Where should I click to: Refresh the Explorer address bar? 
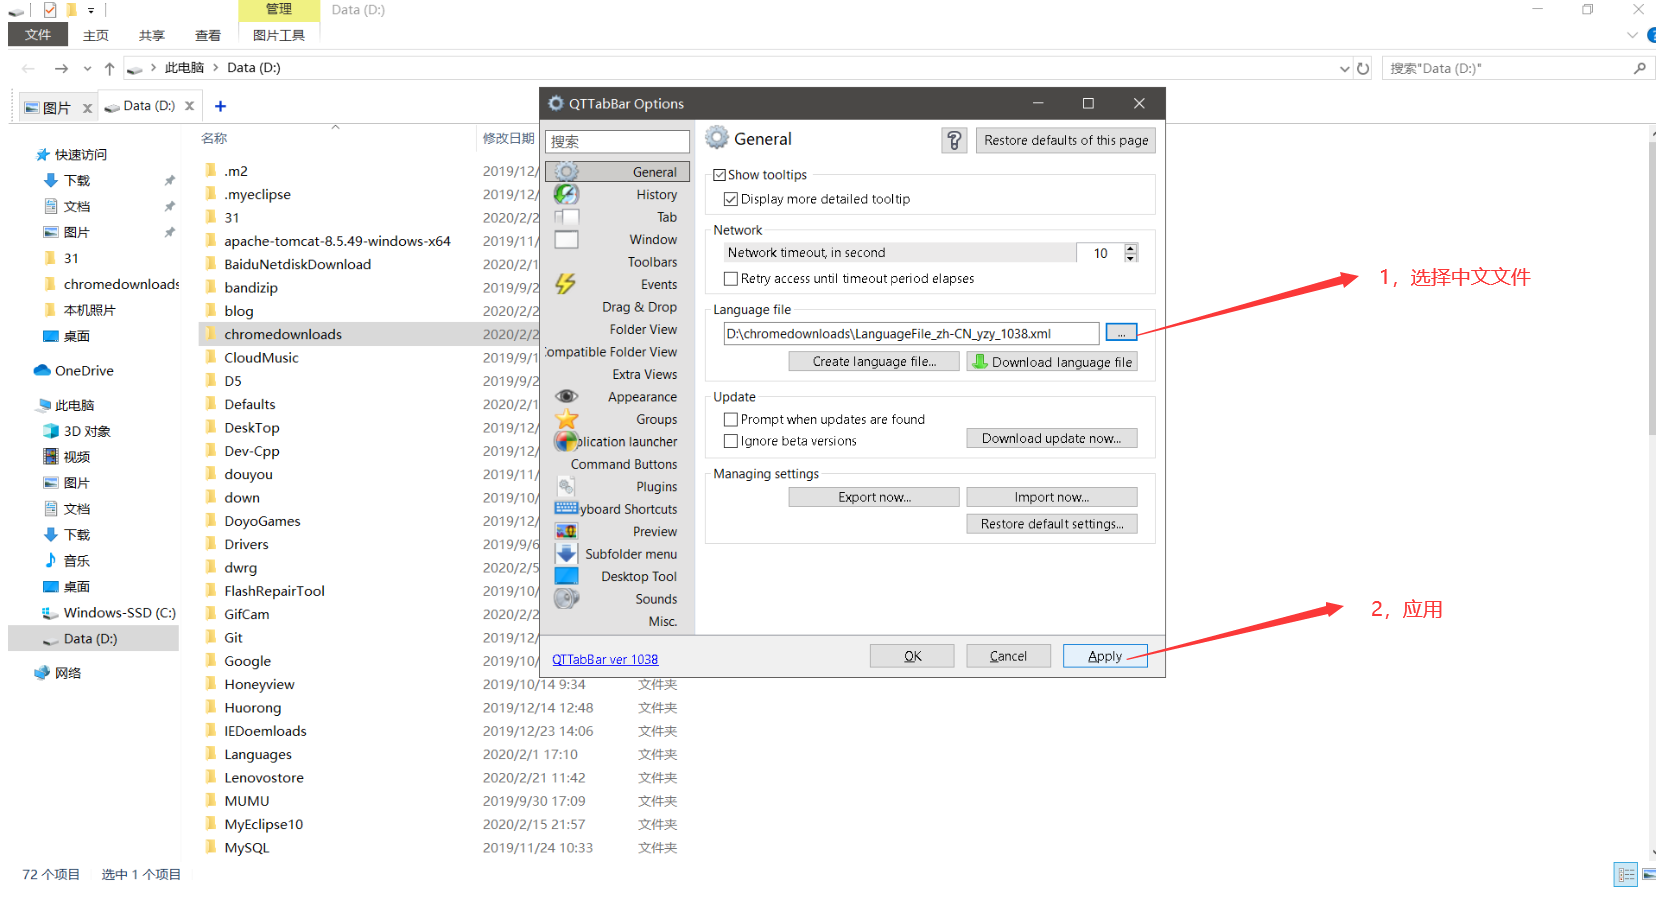point(1362,68)
